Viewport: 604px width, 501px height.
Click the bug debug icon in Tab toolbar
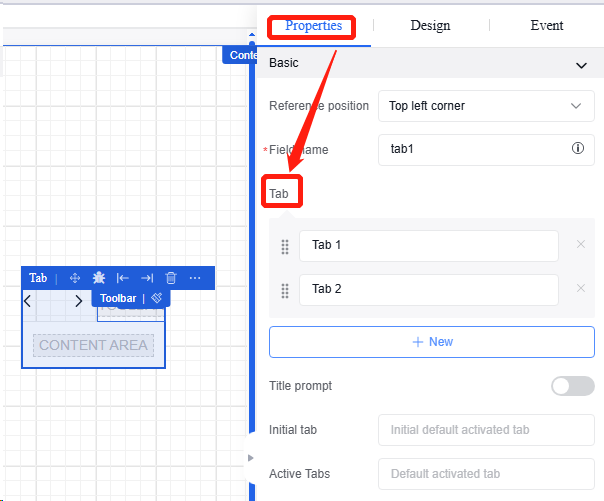click(x=99, y=278)
